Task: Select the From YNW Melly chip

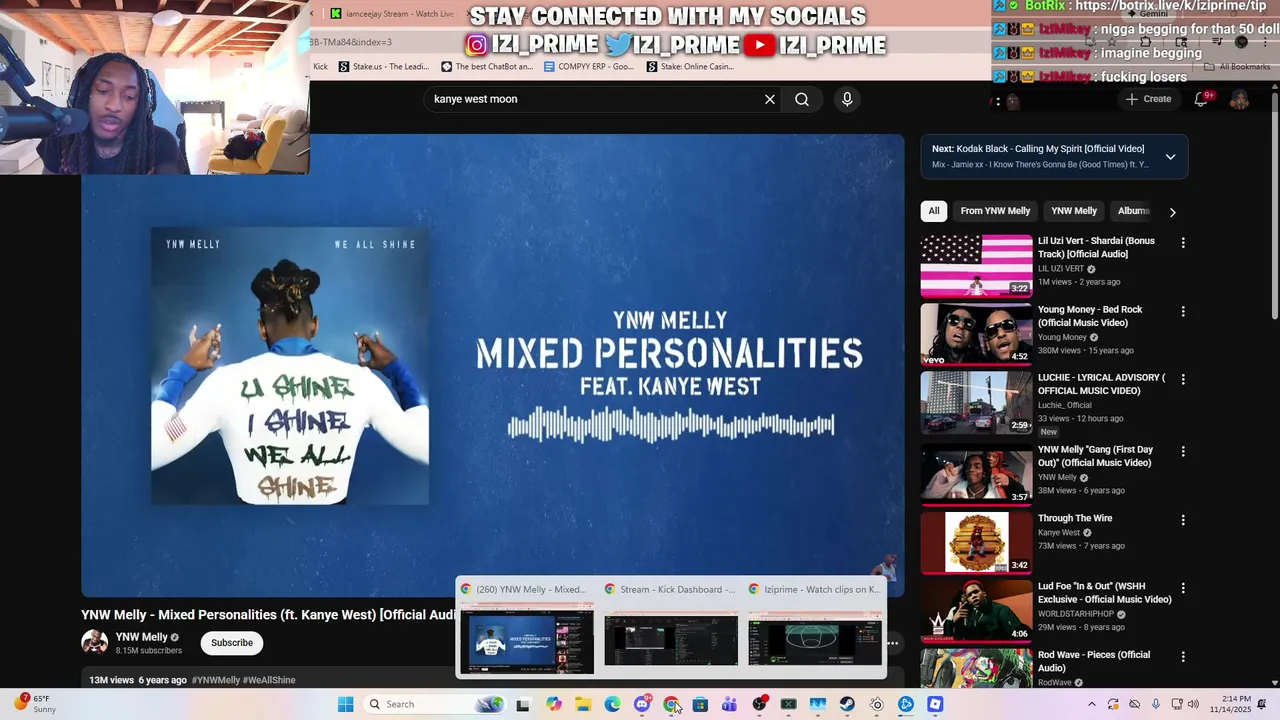Action: coord(995,211)
